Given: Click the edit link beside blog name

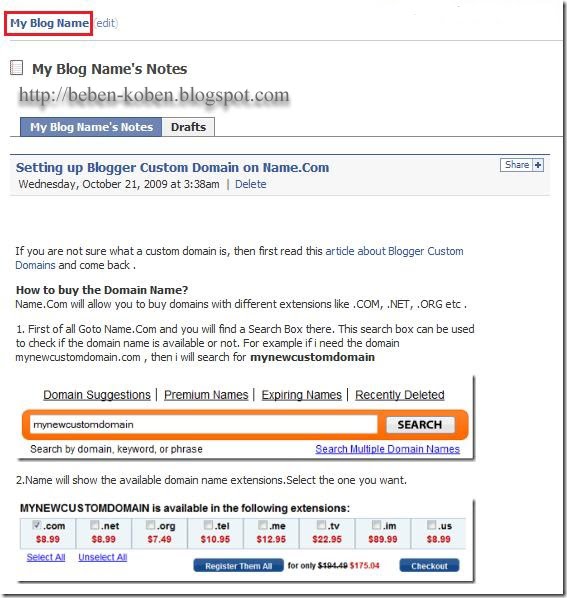Looking at the screenshot, I should click(106, 23).
